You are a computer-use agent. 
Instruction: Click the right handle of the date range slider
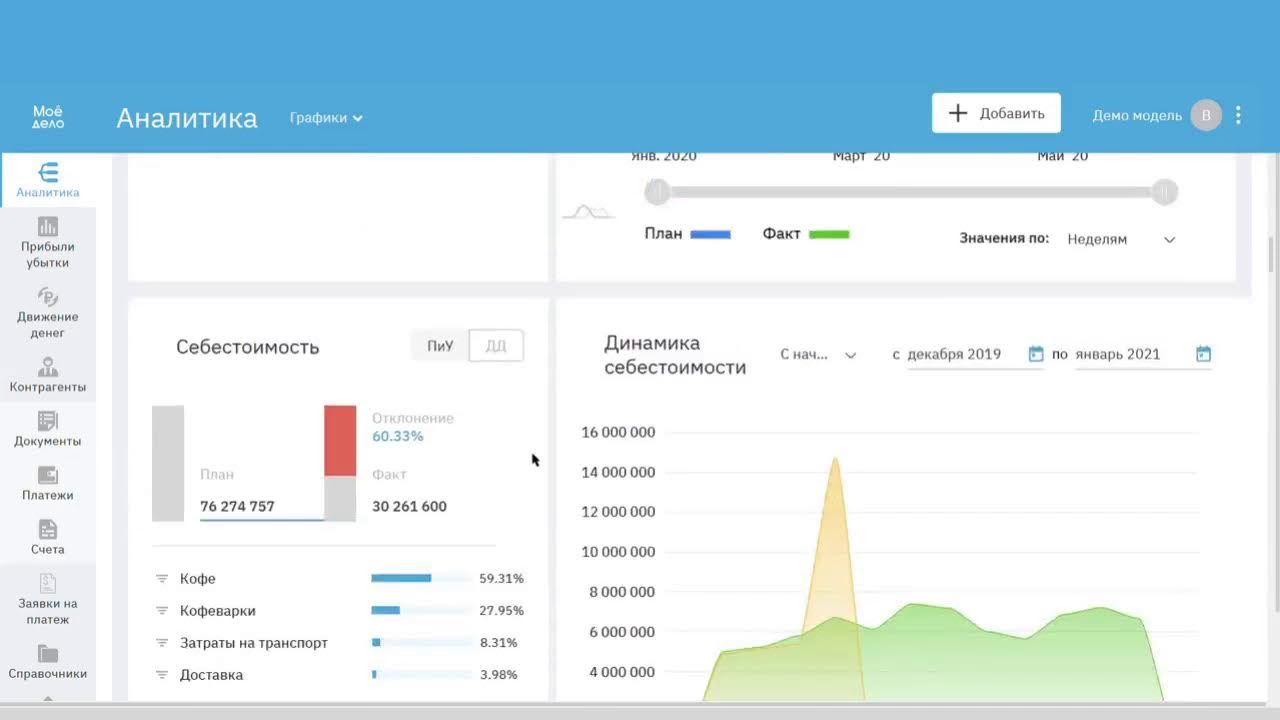pos(1164,192)
